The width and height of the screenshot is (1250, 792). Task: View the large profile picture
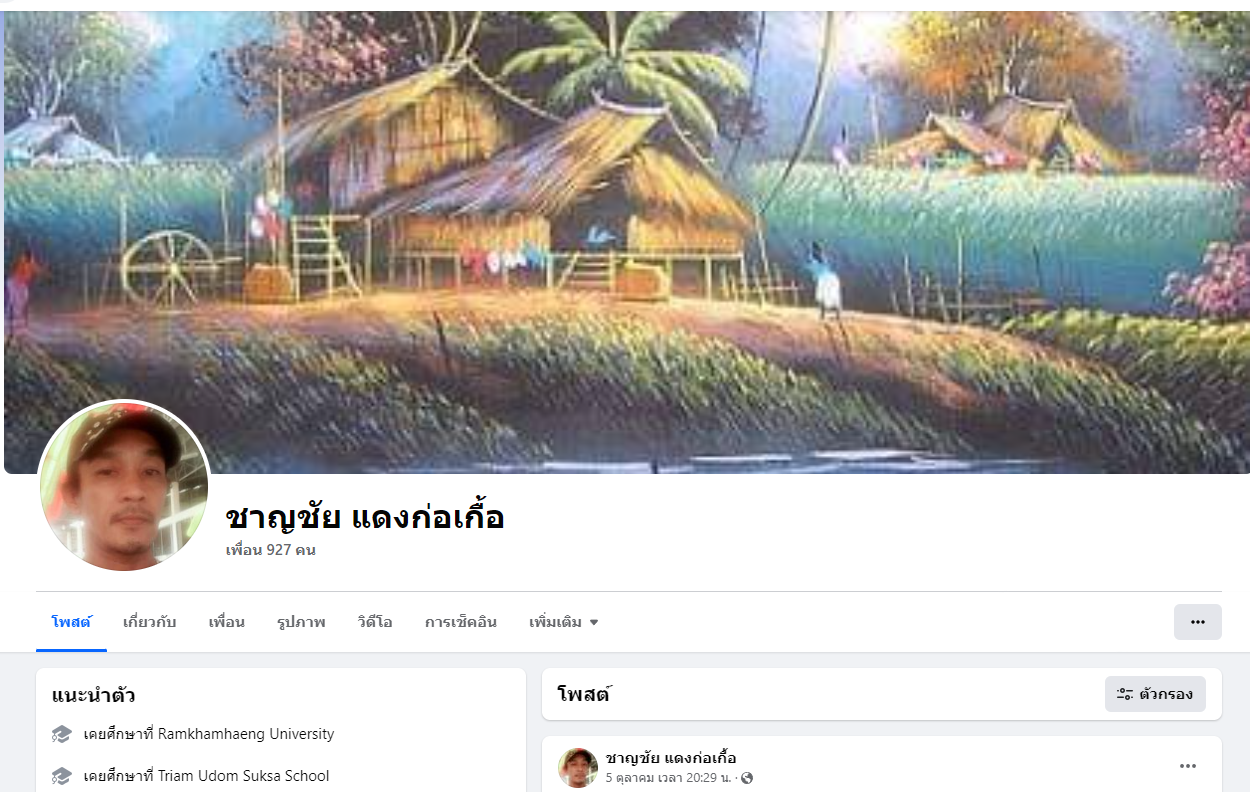coord(124,485)
